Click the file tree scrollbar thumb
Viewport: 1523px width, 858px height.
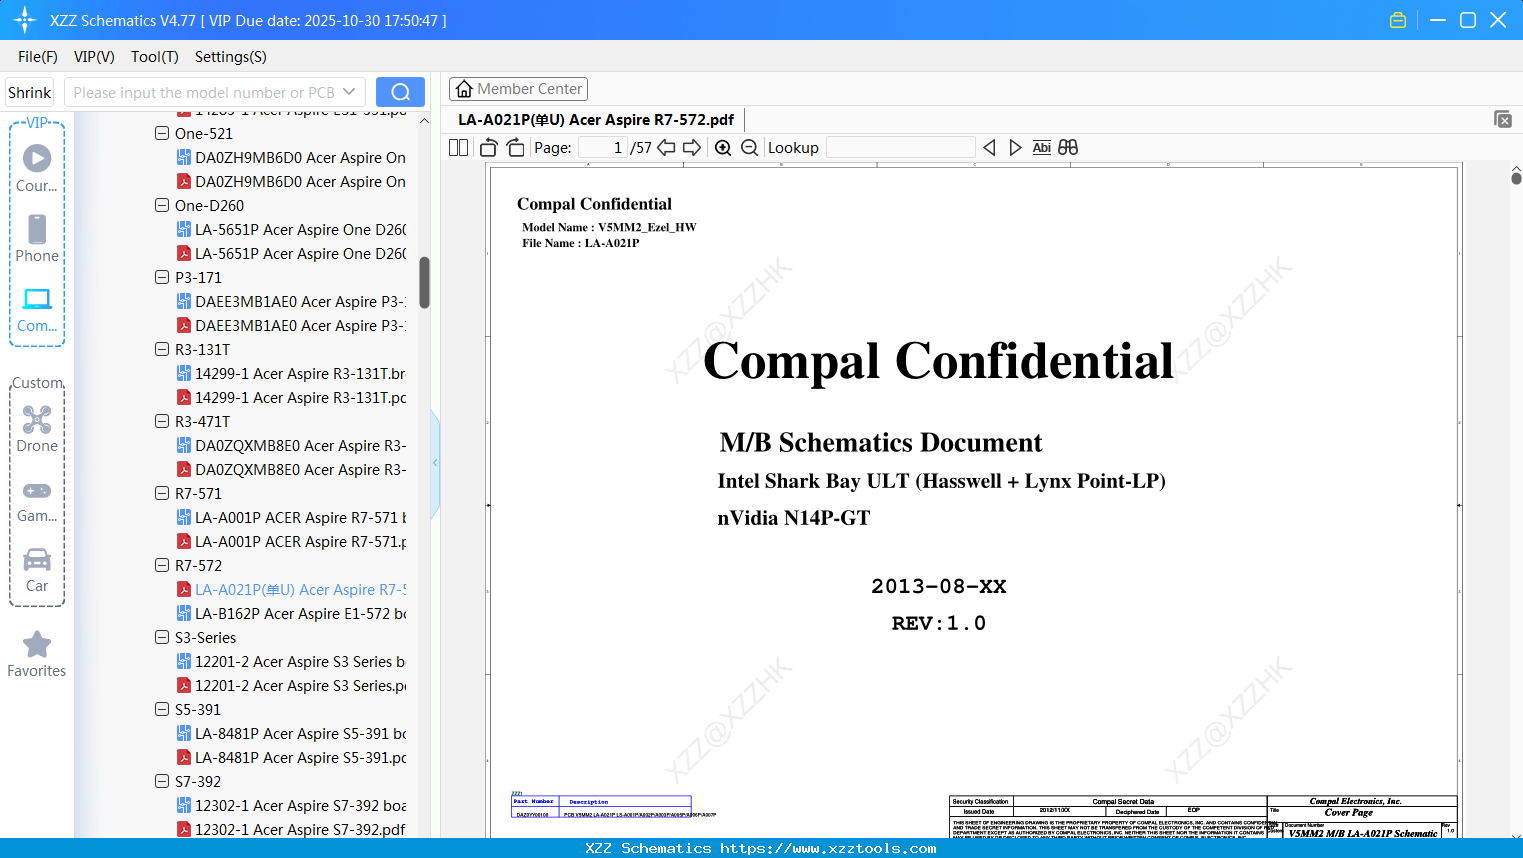coord(424,283)
